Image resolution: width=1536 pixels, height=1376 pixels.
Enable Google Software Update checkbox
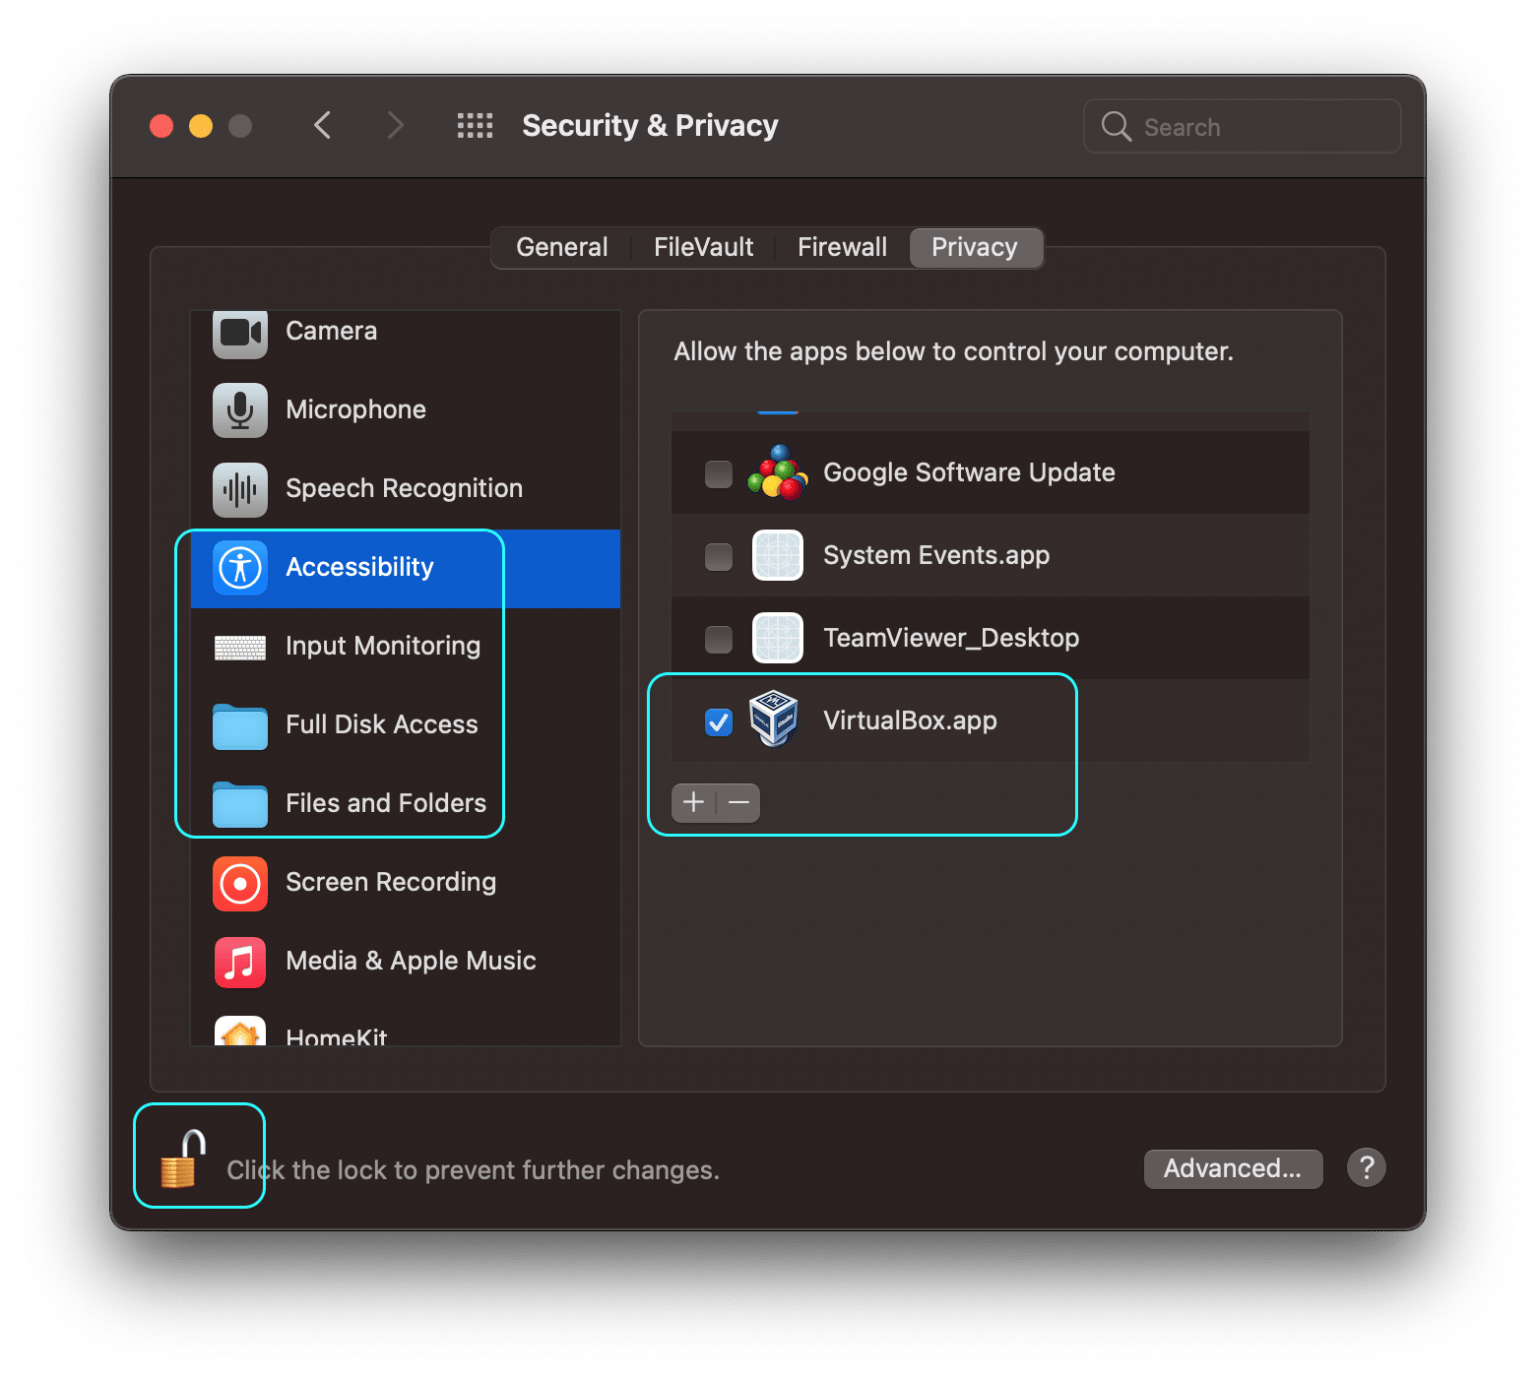(718, 474)
